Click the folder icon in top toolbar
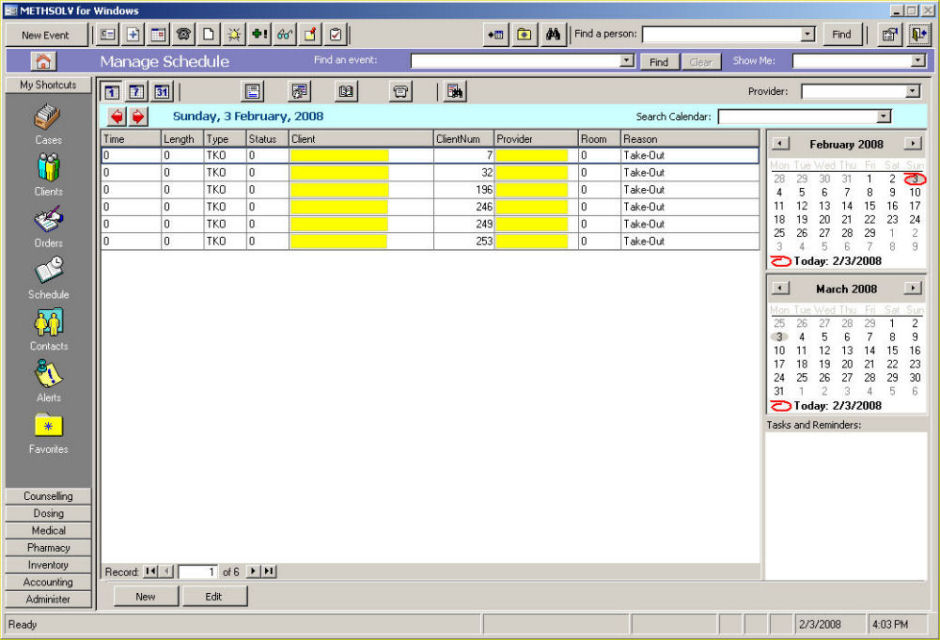Viewport: 940px width, 640px height. [525, 35]
